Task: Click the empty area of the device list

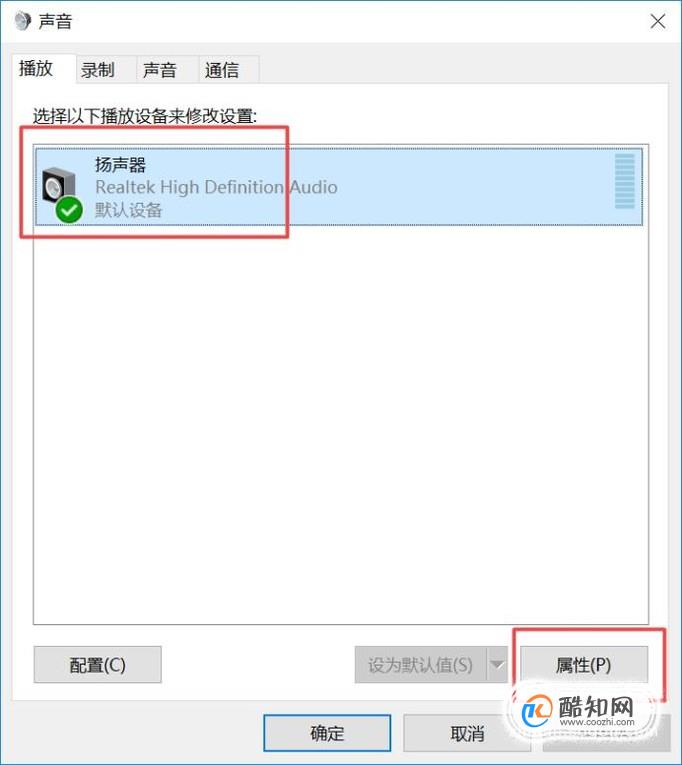Action: 341,424
